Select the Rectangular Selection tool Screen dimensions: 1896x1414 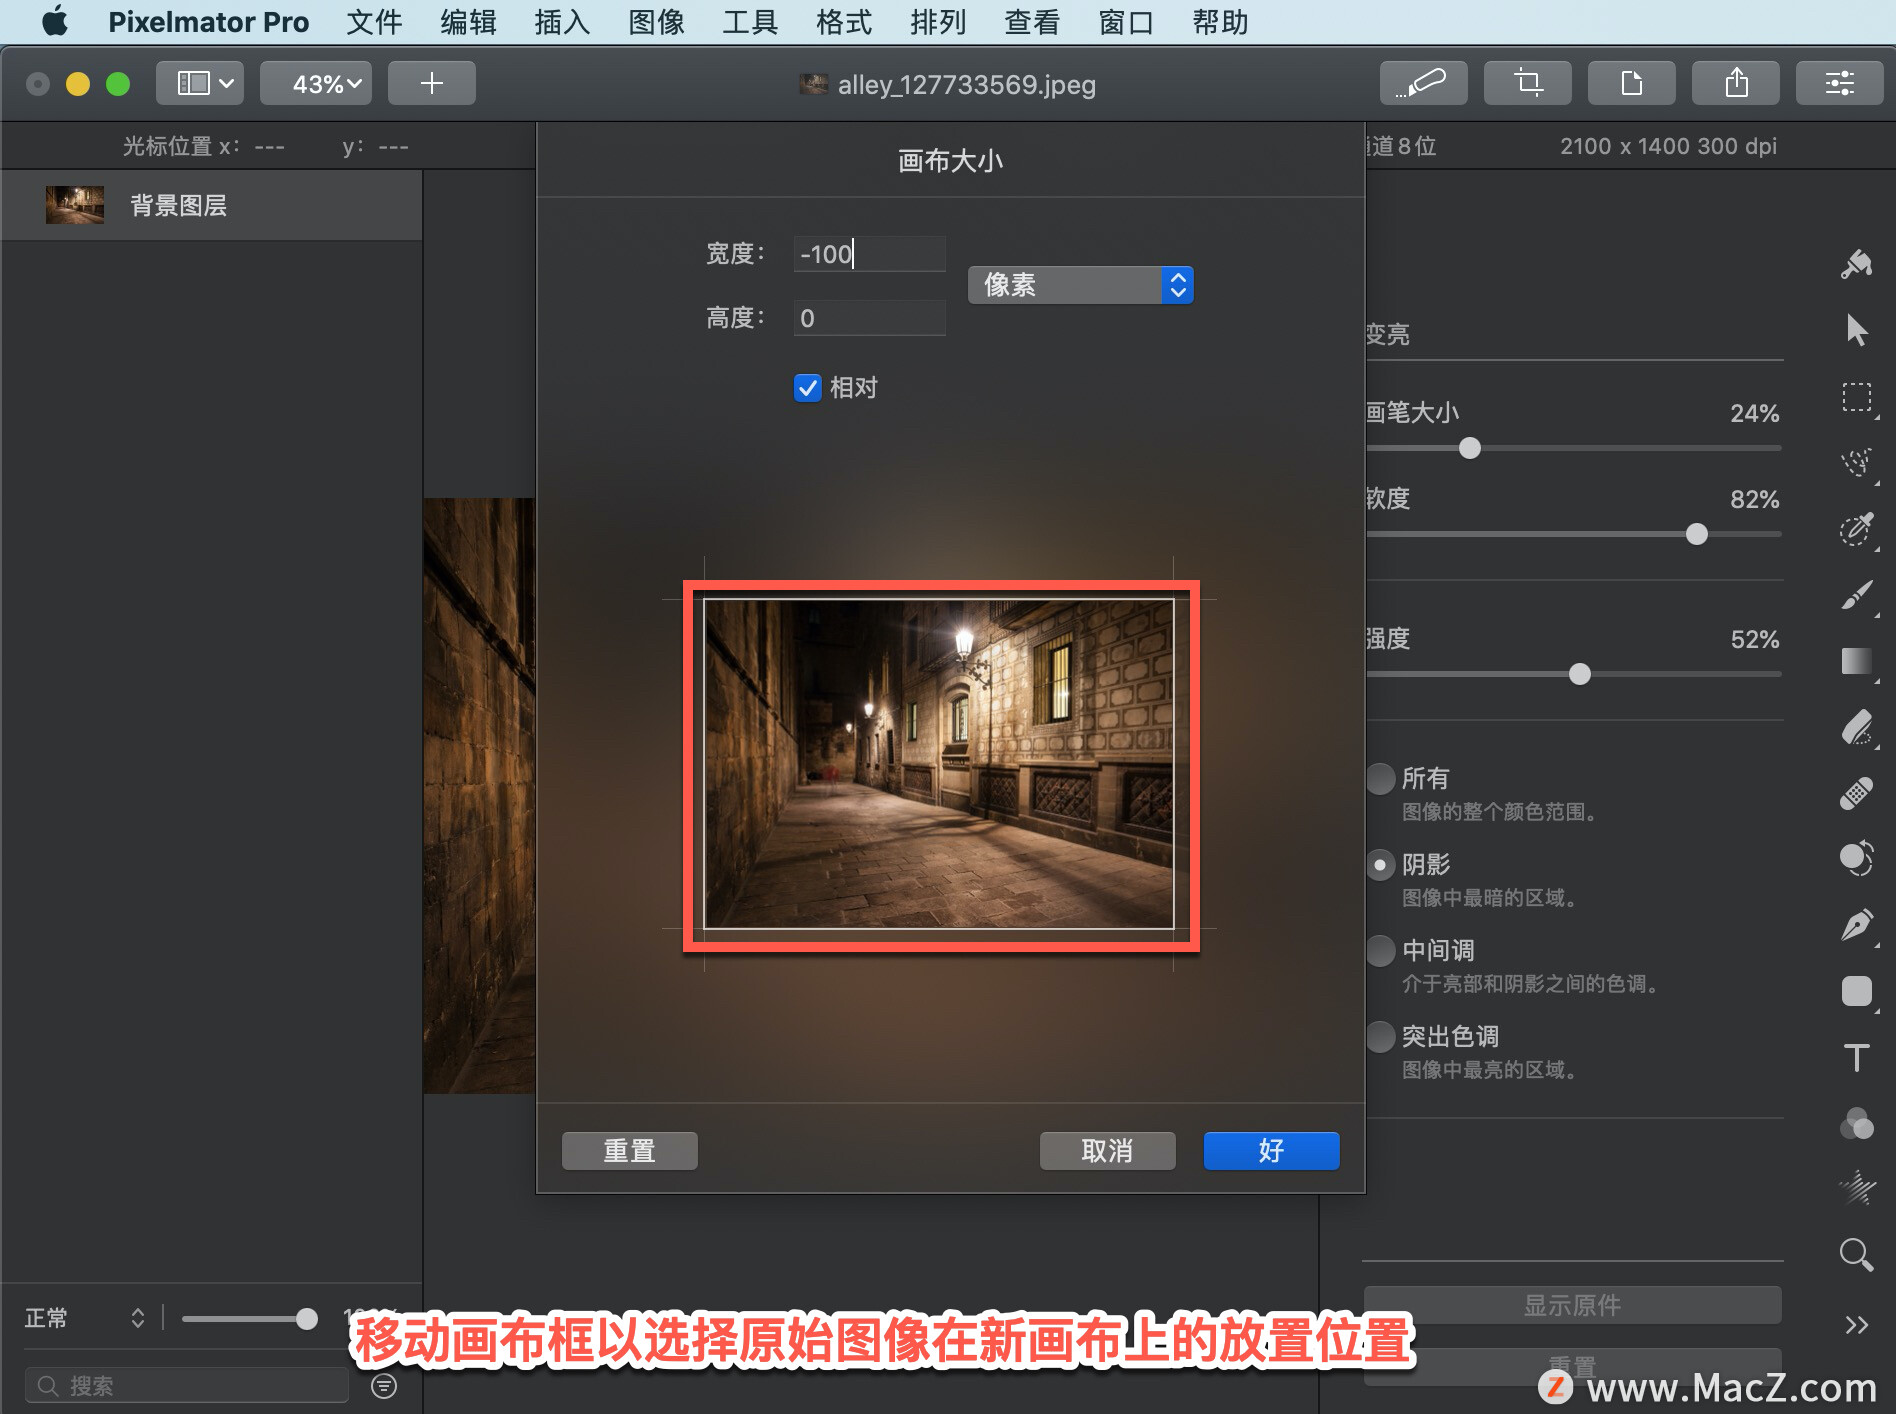click(x=1857, y=397)
